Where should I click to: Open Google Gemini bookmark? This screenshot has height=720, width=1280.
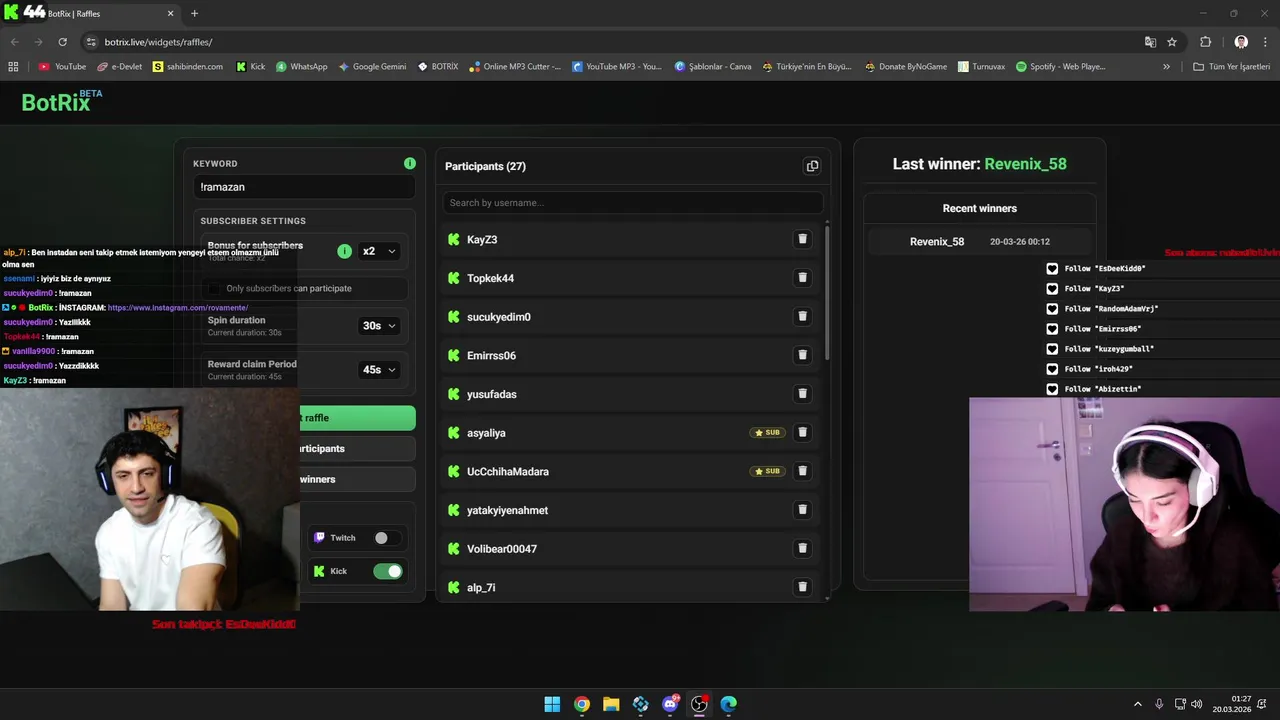click(372, 67)
